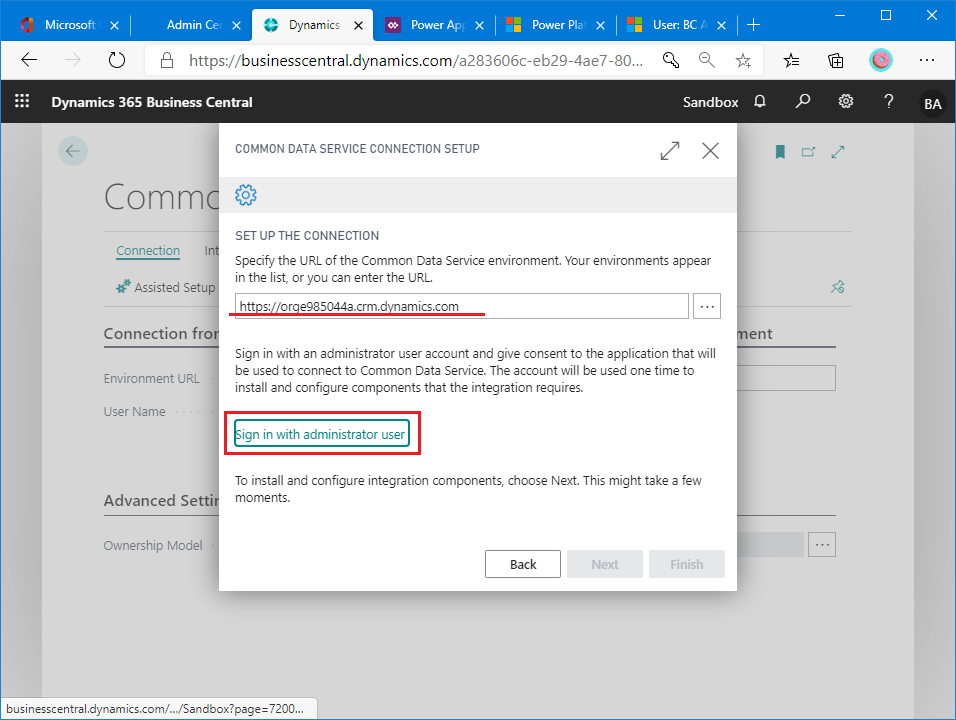Open the browser Settings and more menu
The image size is (956, 720).
927,60
